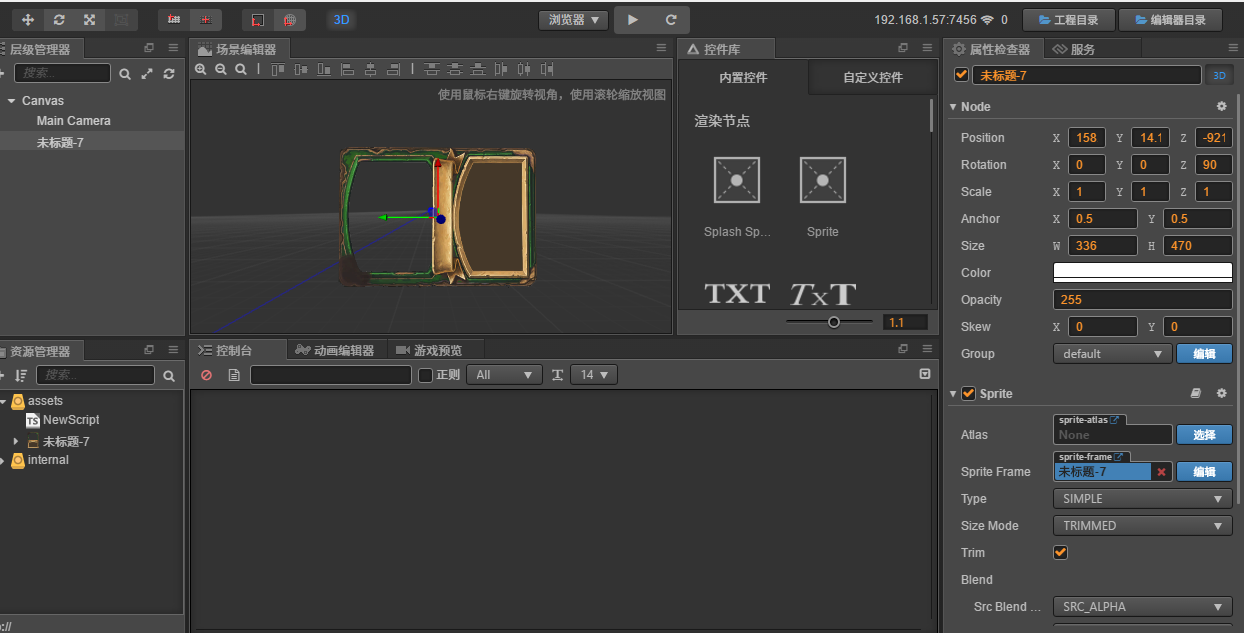Click the refresh preview icon
The width and height of the screenshot is (1244, 633).
coord(670,19)
